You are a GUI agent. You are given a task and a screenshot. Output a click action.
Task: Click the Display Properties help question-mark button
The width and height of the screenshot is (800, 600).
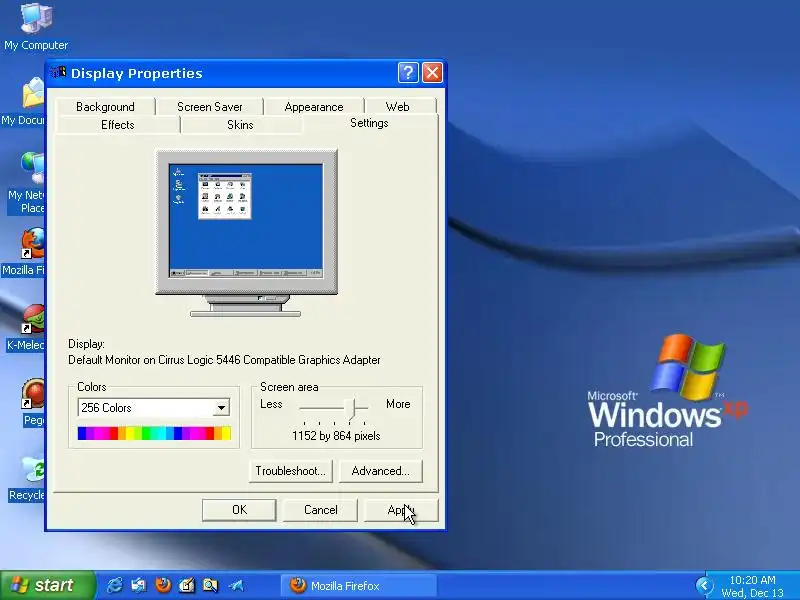pos(408,72)
